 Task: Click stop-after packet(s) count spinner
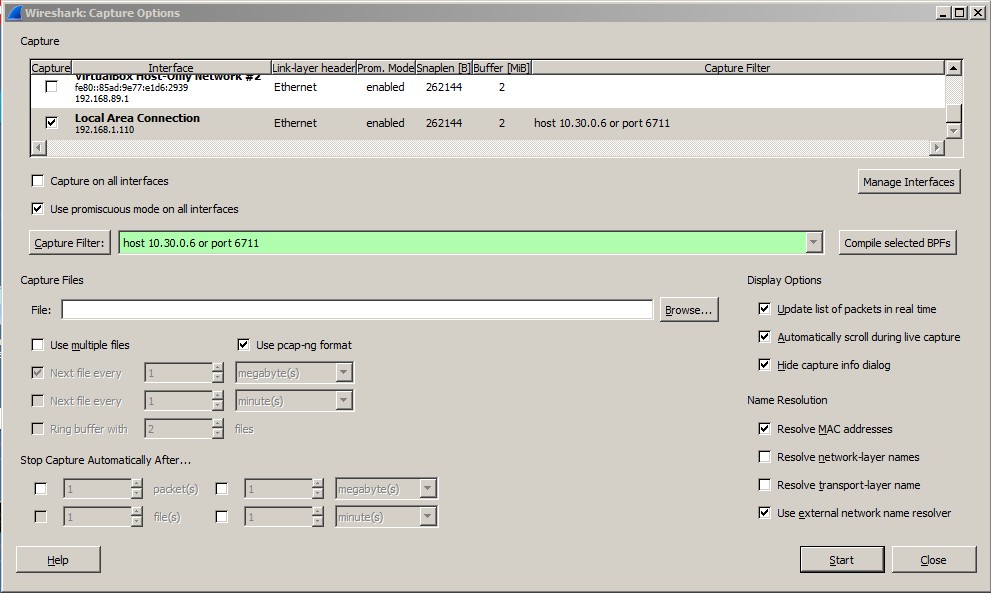pyautogui.click(x=103, y=489)
